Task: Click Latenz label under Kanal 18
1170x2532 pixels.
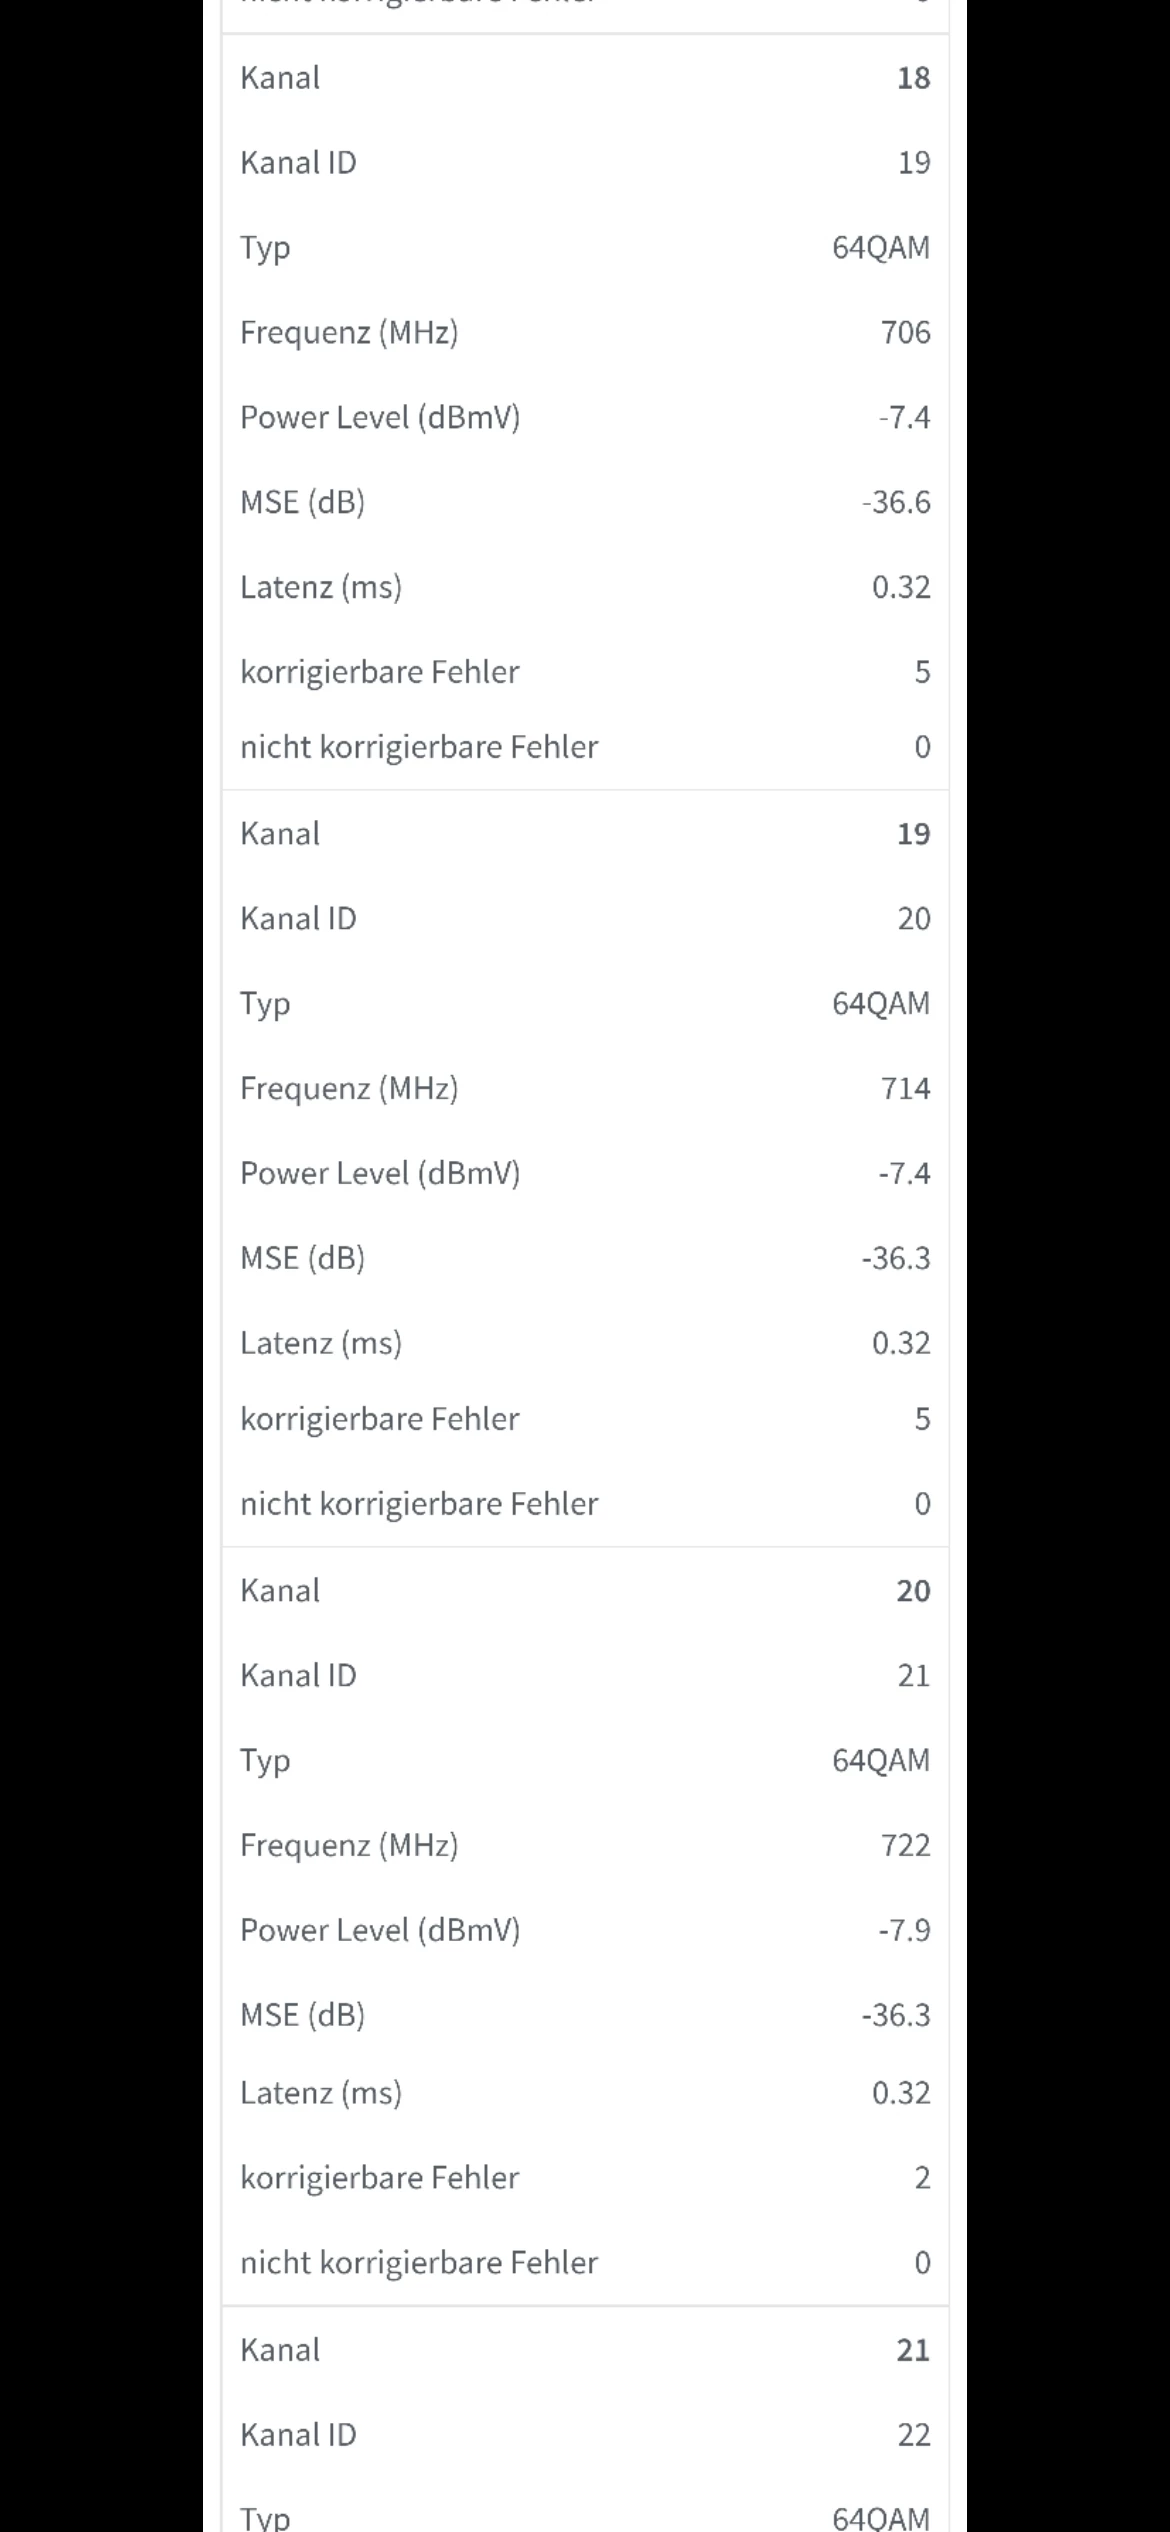Action: (321, 587)
